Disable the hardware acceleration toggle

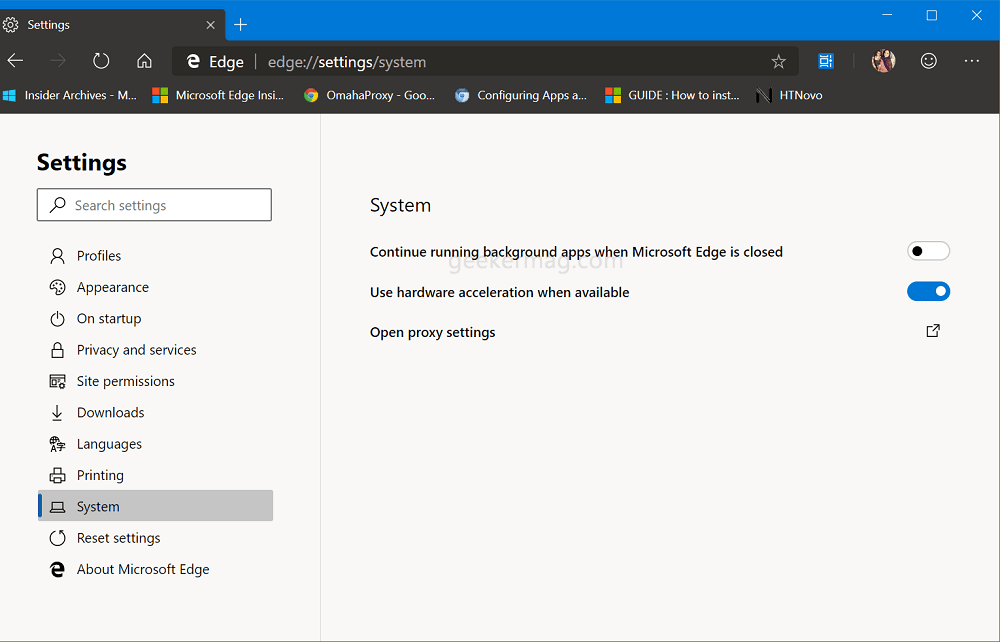tap(928, 291)
